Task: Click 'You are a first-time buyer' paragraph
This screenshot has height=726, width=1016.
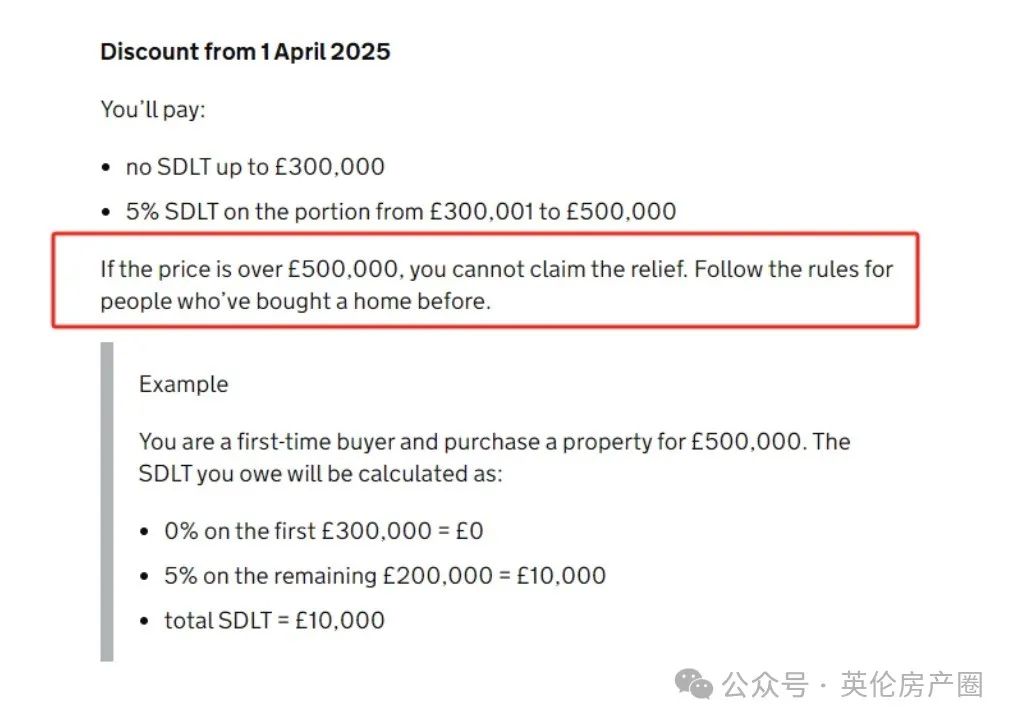Action: click(494, 458)
